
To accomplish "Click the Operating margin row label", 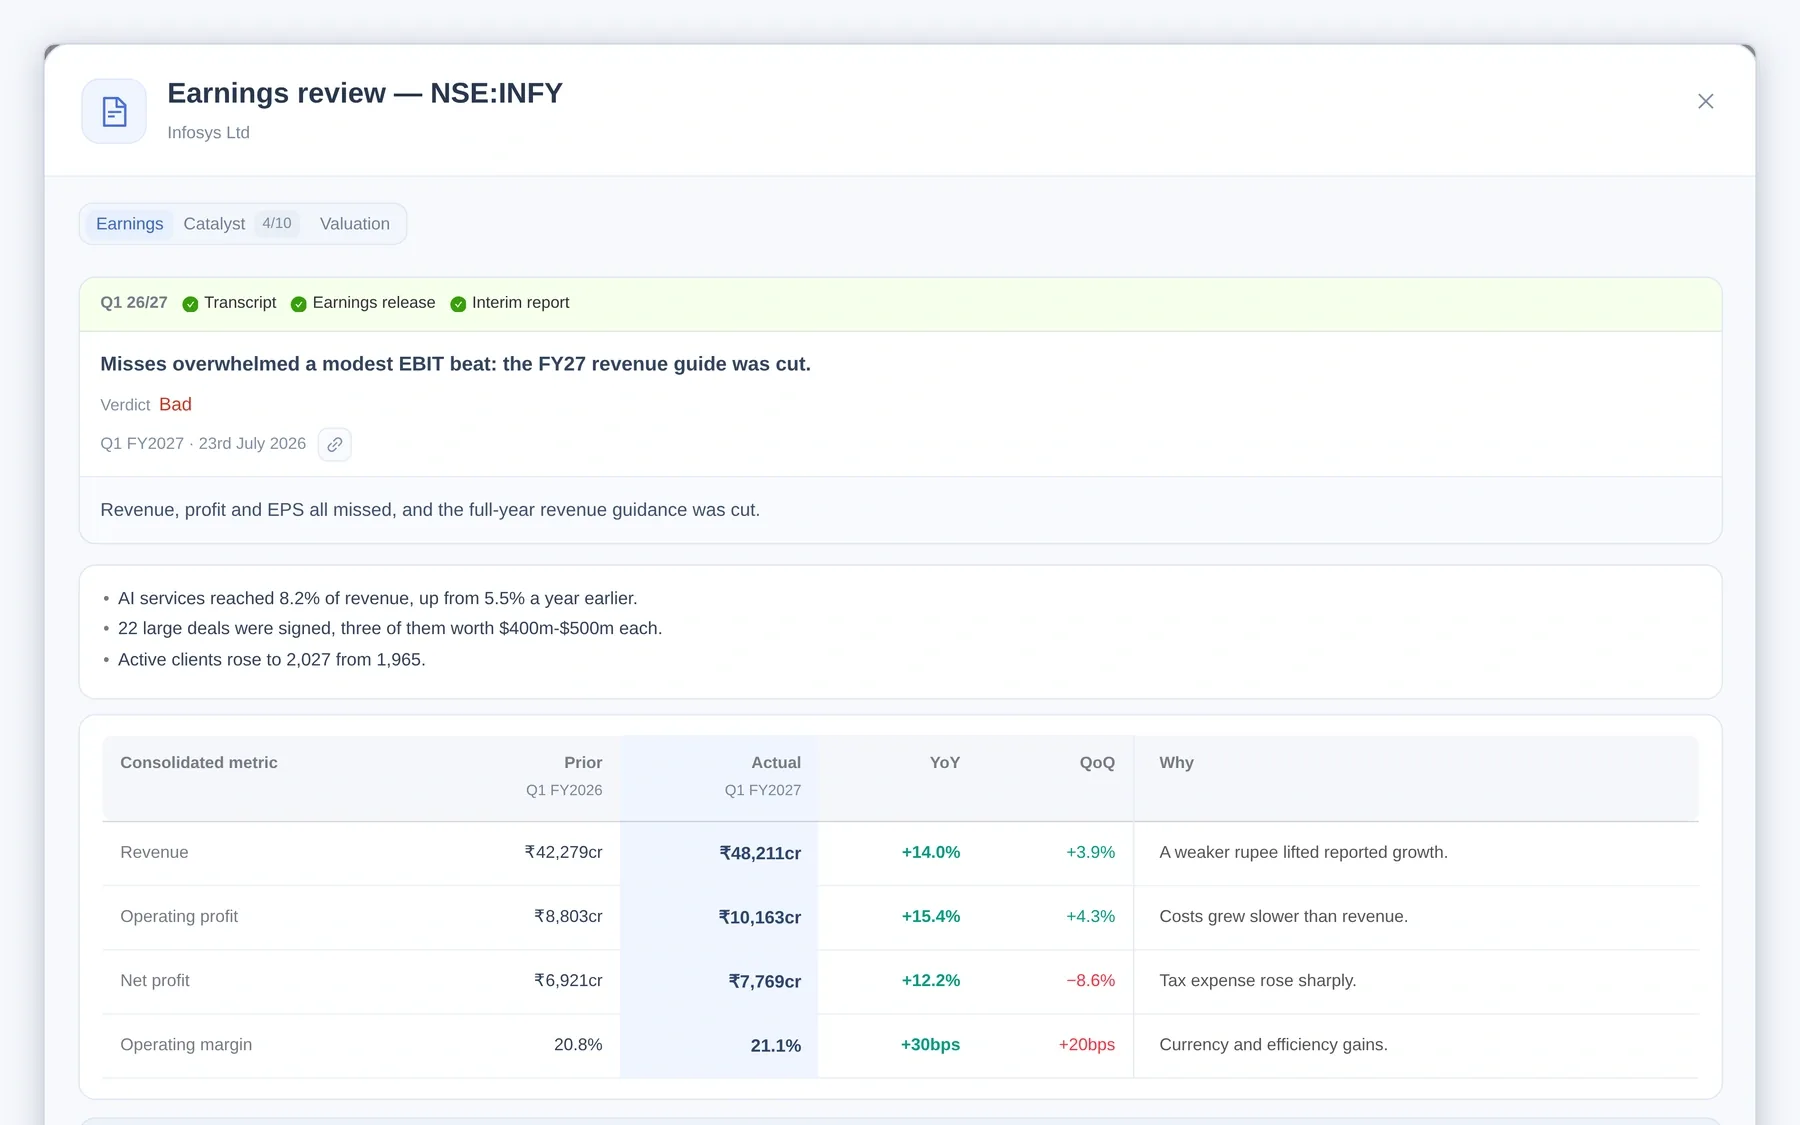I will pos(186,1045).
